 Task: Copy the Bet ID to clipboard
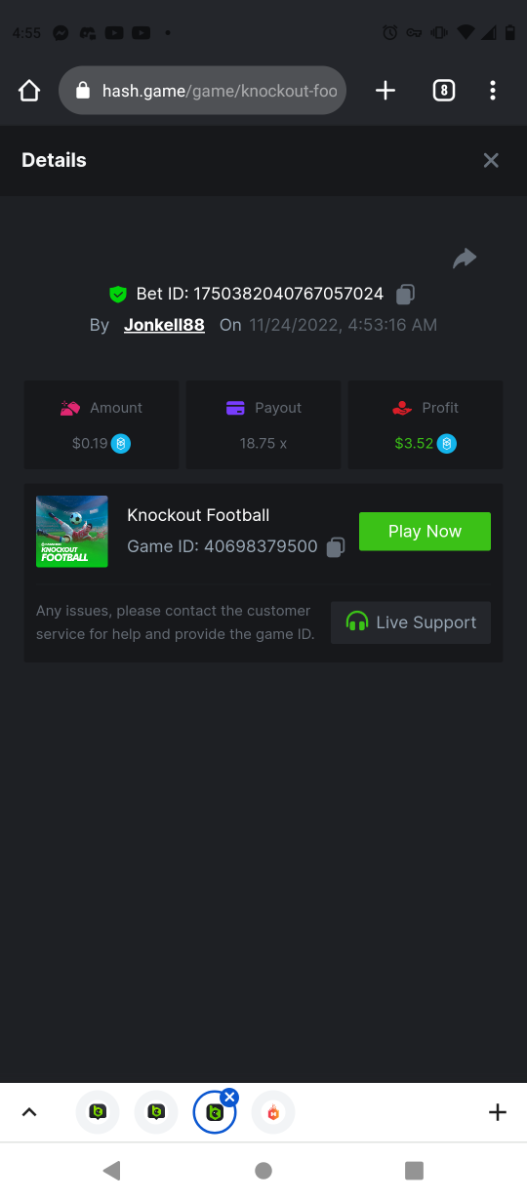(405, 294)
